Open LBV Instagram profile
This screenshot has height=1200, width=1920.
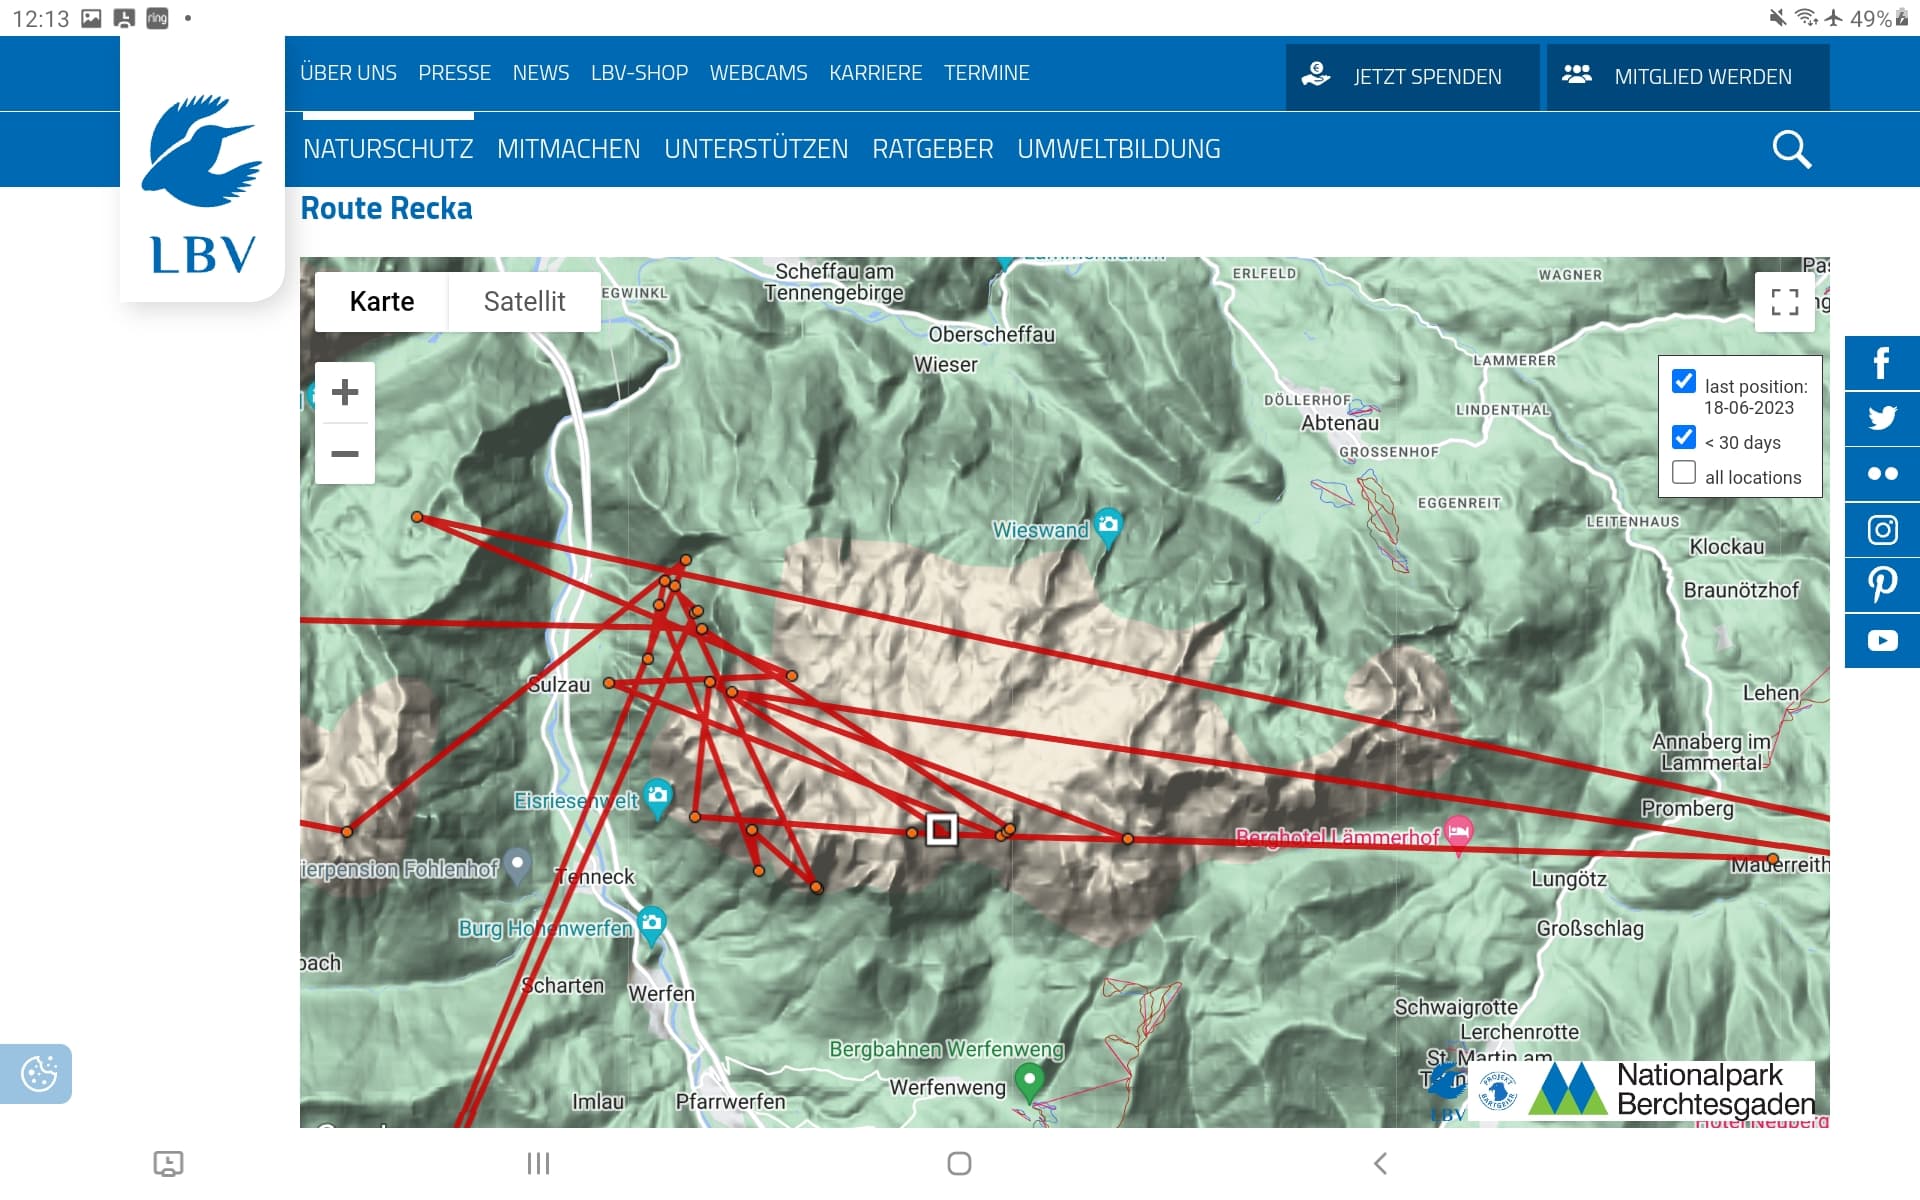click(1882, 530)
